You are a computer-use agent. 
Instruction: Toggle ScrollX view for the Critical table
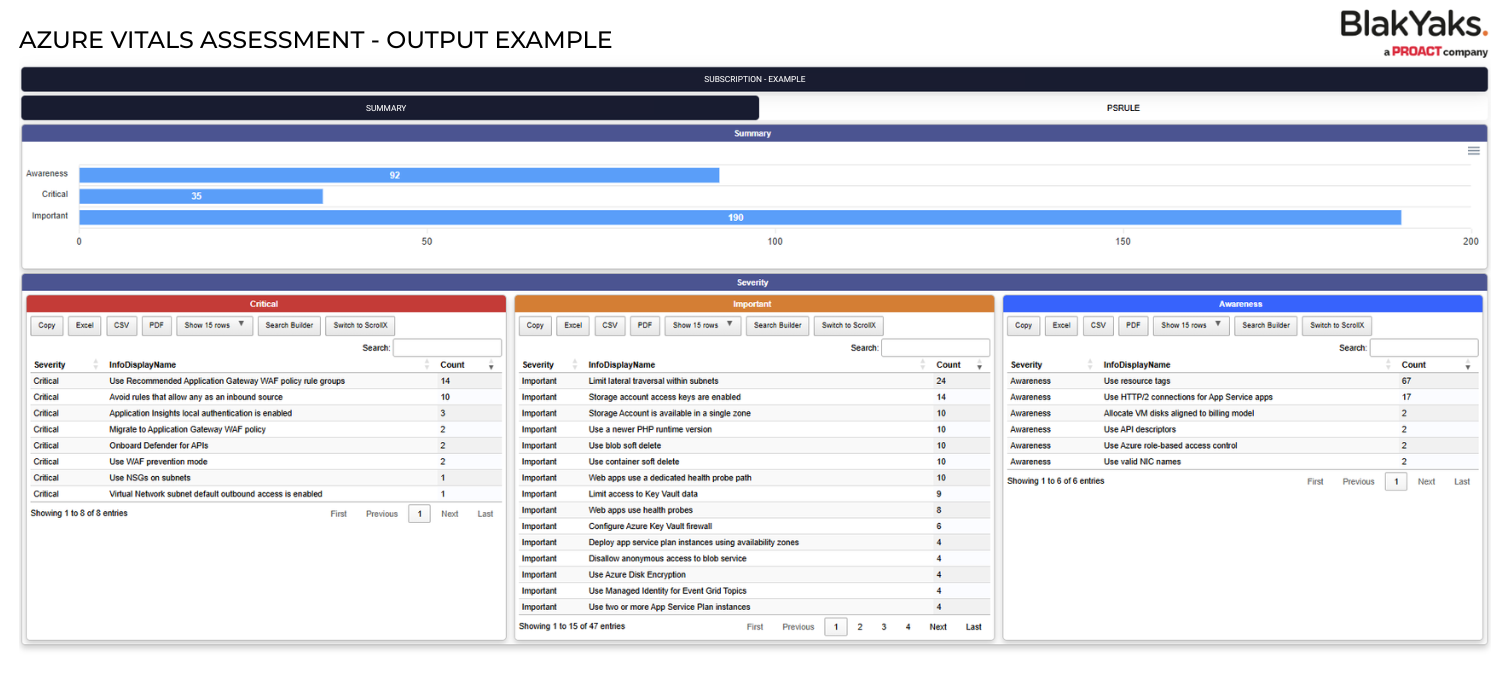pyautogui.click(x=359, y=325)
